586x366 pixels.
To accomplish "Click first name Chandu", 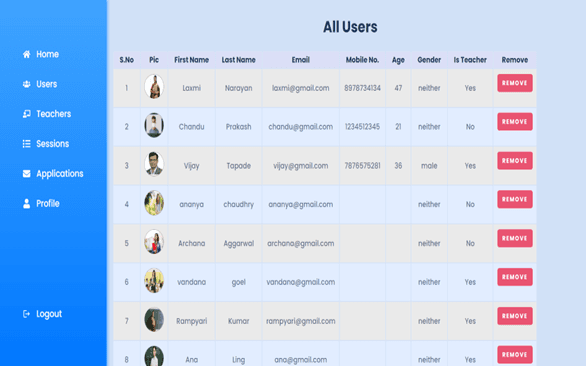I will point(191,127).
